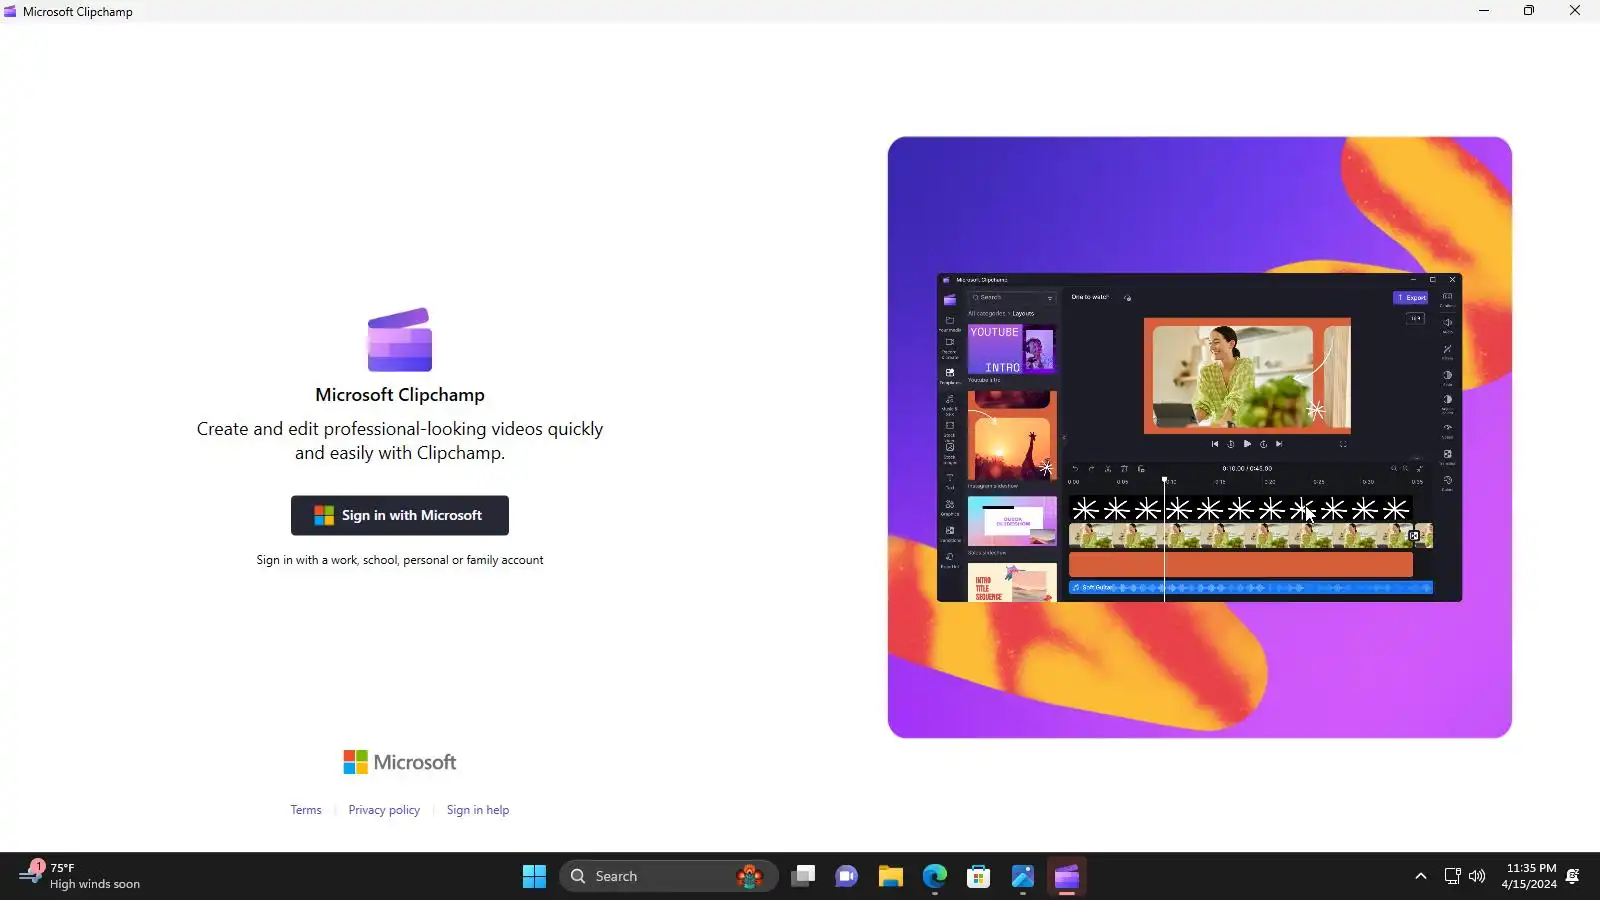The height and width of the screenshot is (900, 1600).
Task: Open Task View from the taskbar
Action: [803, 876]
